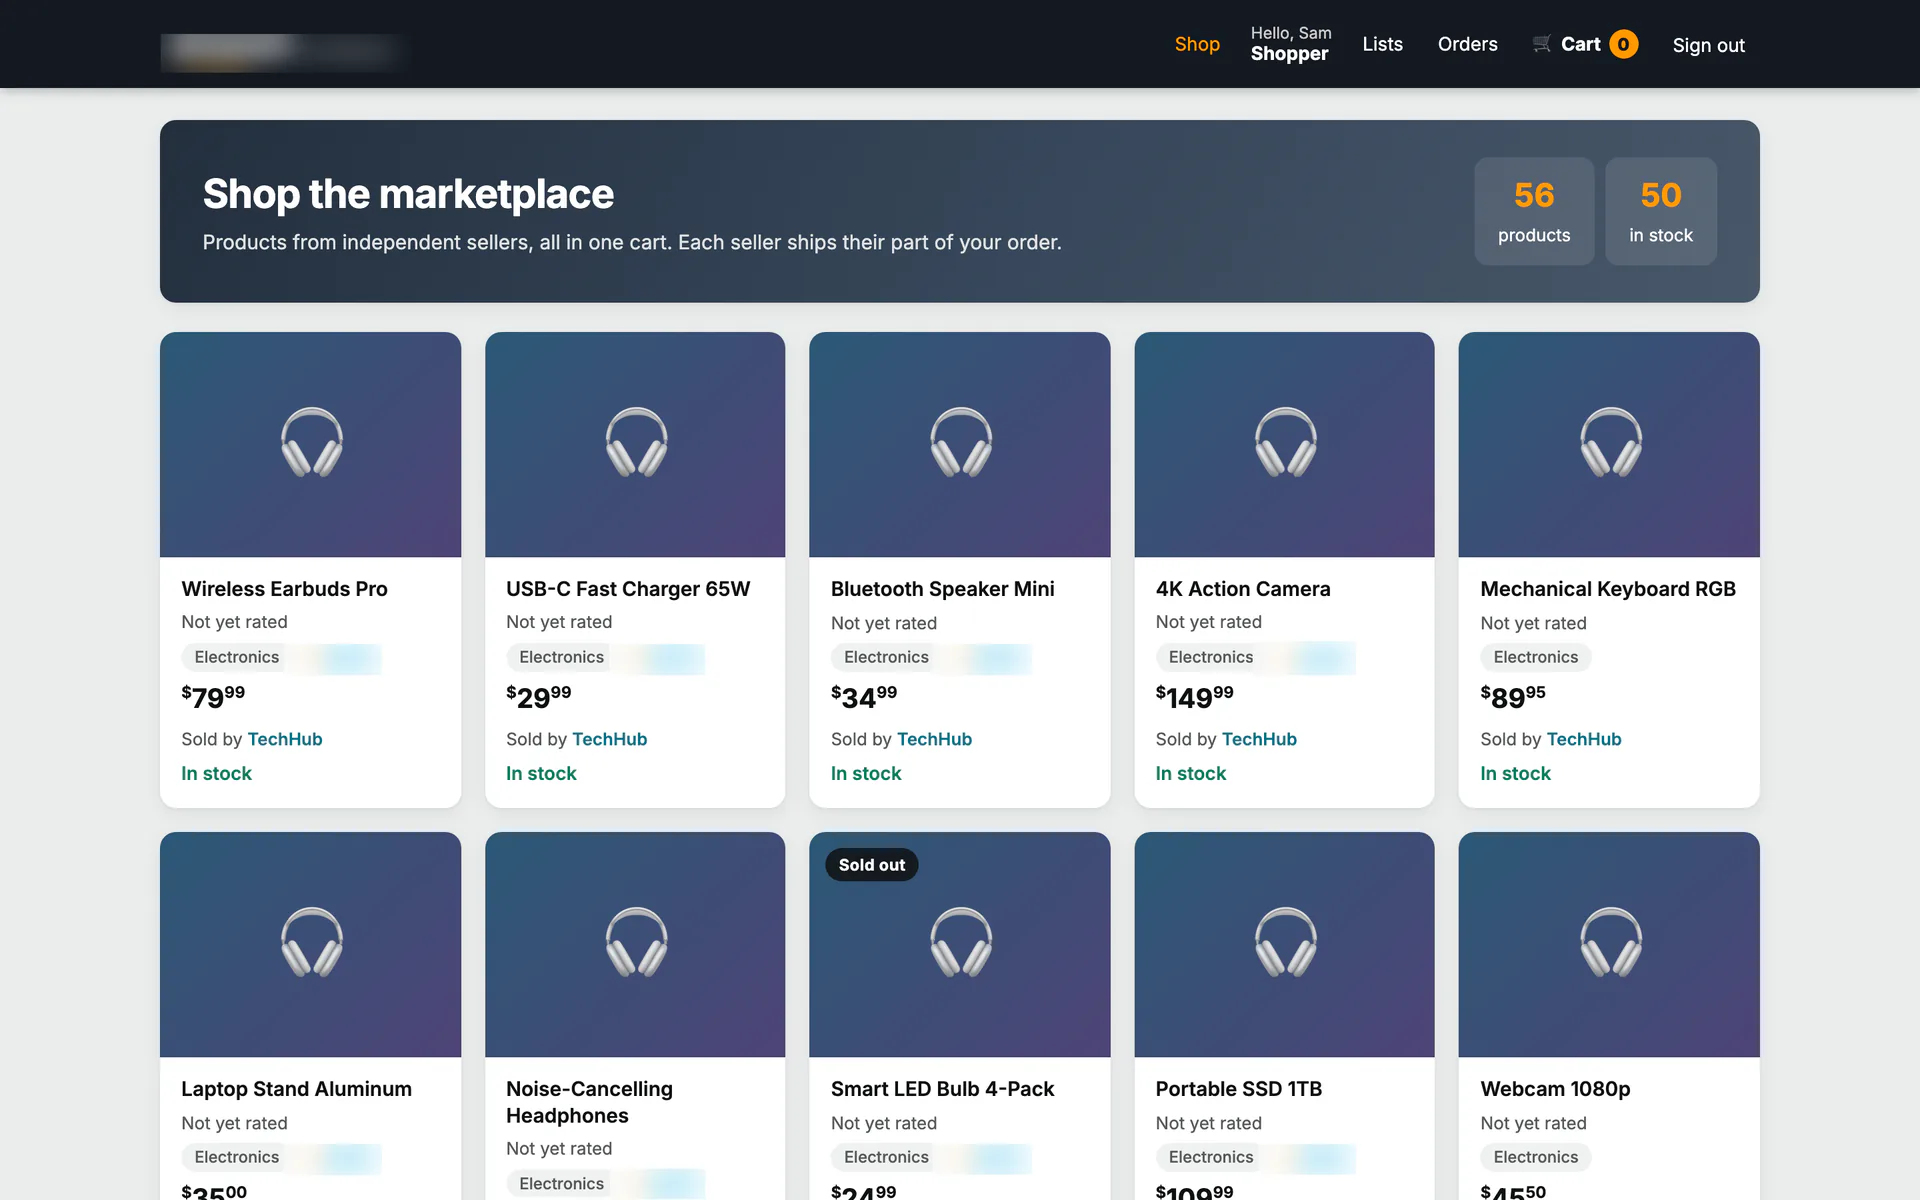The width and height of the screenshot is (1920, 1200).
Task: Open the 4K Action Camera title
Action: click(x=1243, y=589)
